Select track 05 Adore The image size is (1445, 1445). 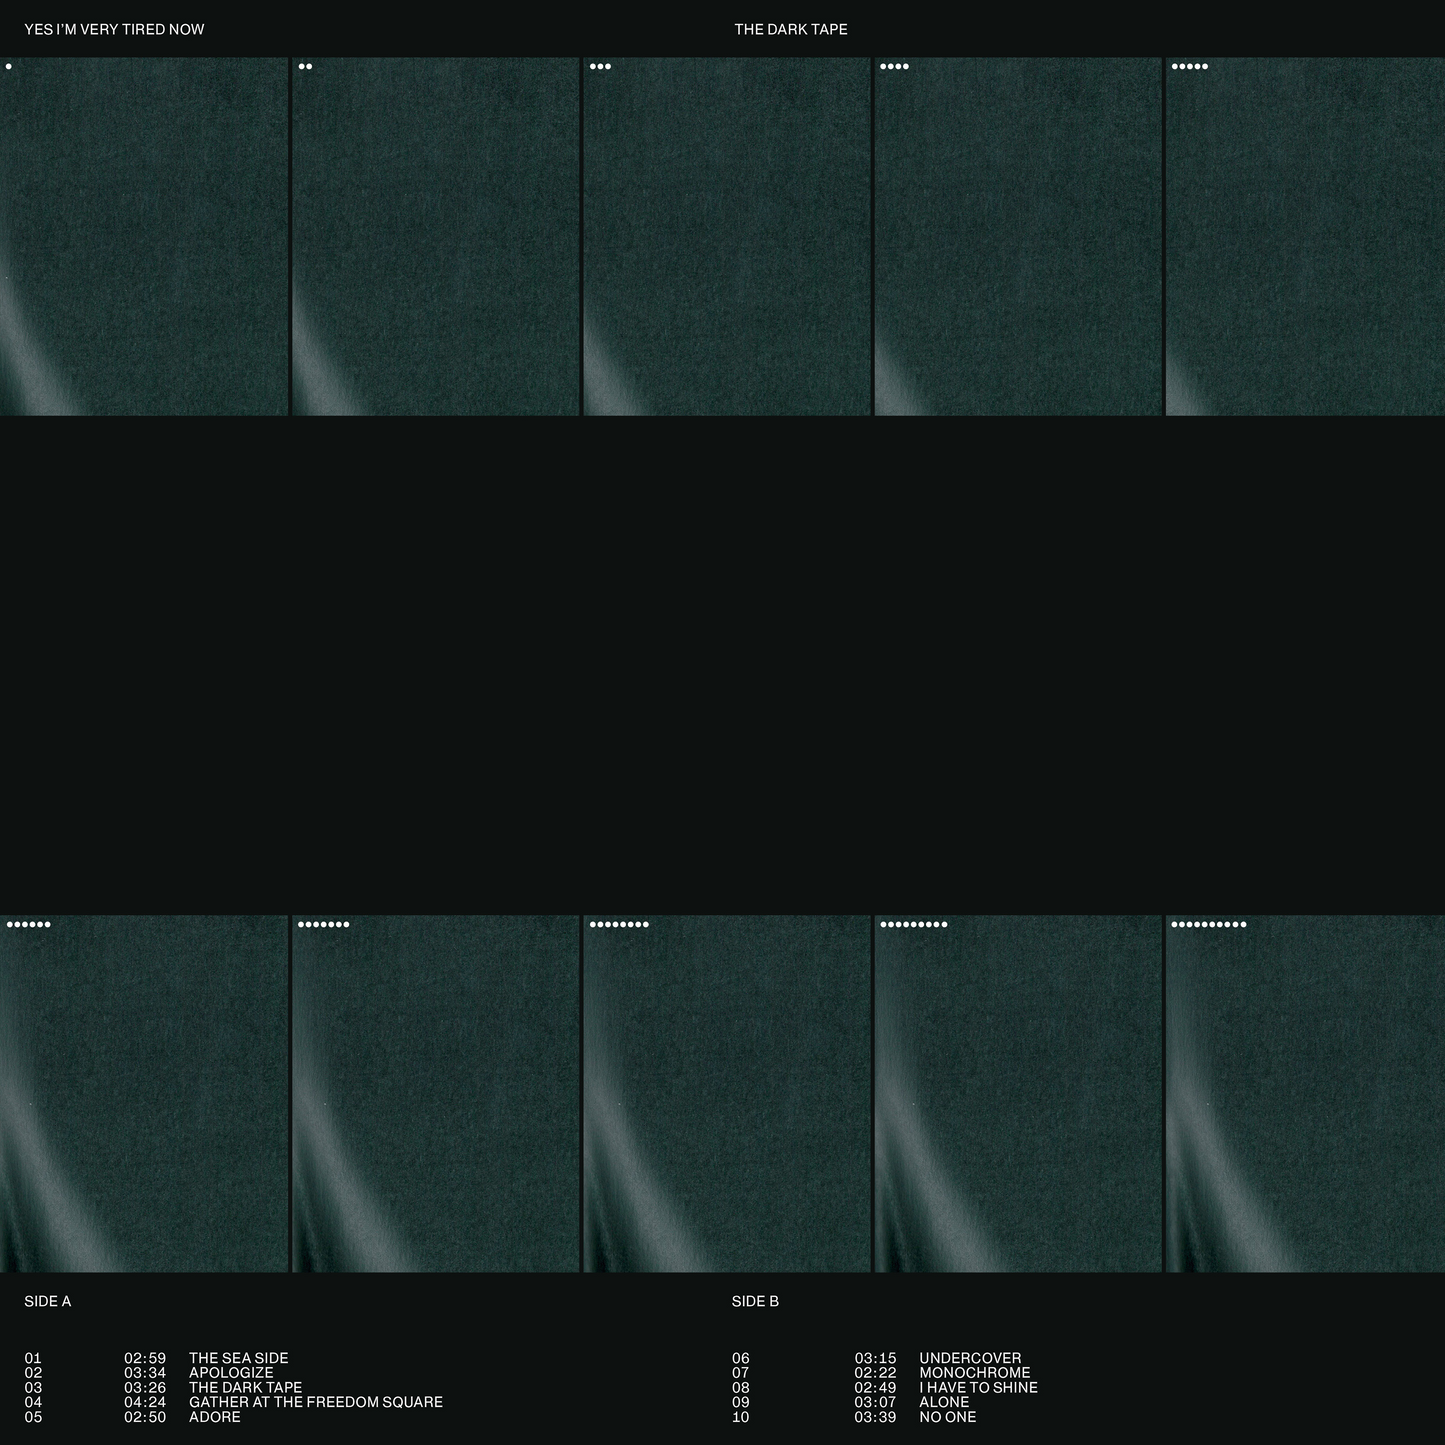click(x=214, y=1417)
